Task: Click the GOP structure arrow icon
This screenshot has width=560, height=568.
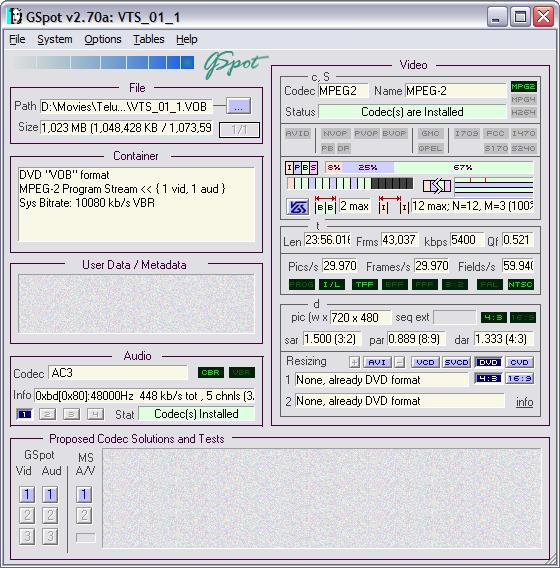Action: pyautogui.click(x=437, y=186)
